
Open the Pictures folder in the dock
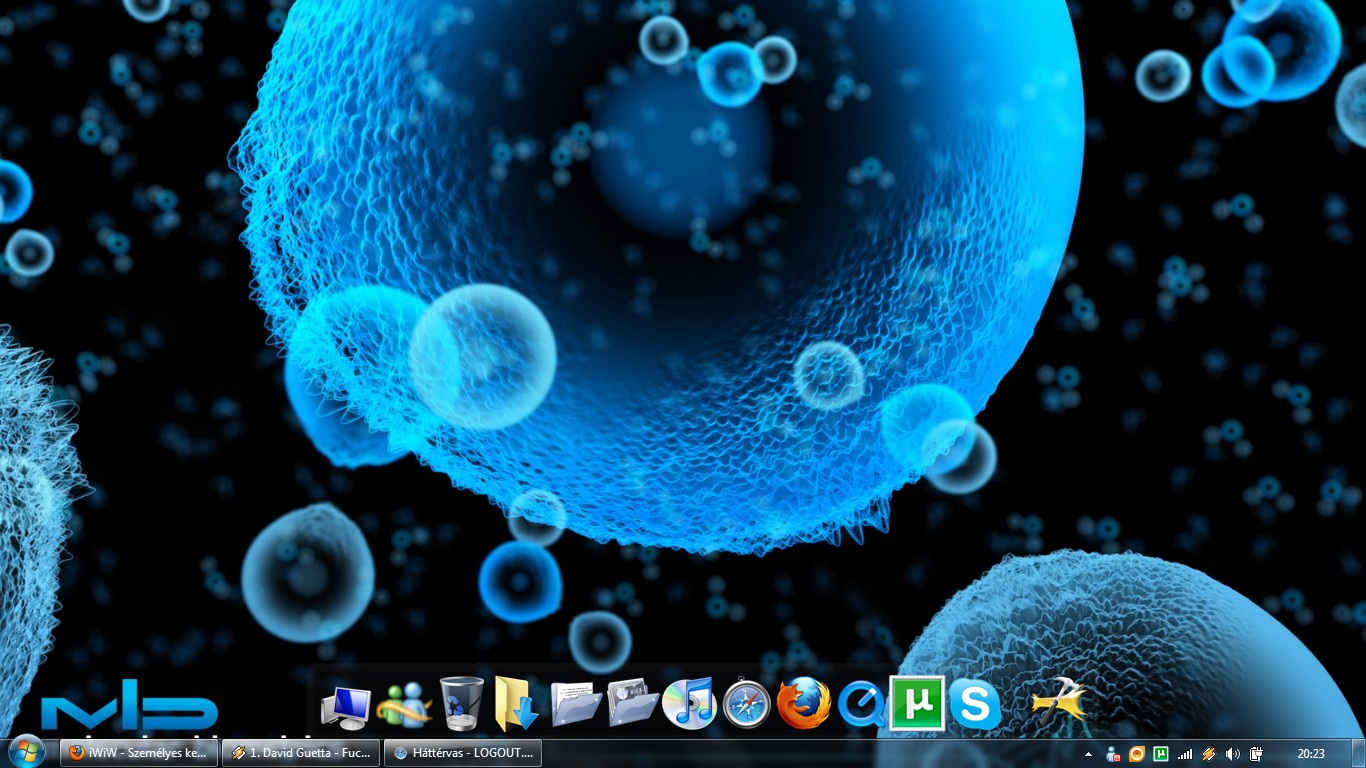[633, 703]
